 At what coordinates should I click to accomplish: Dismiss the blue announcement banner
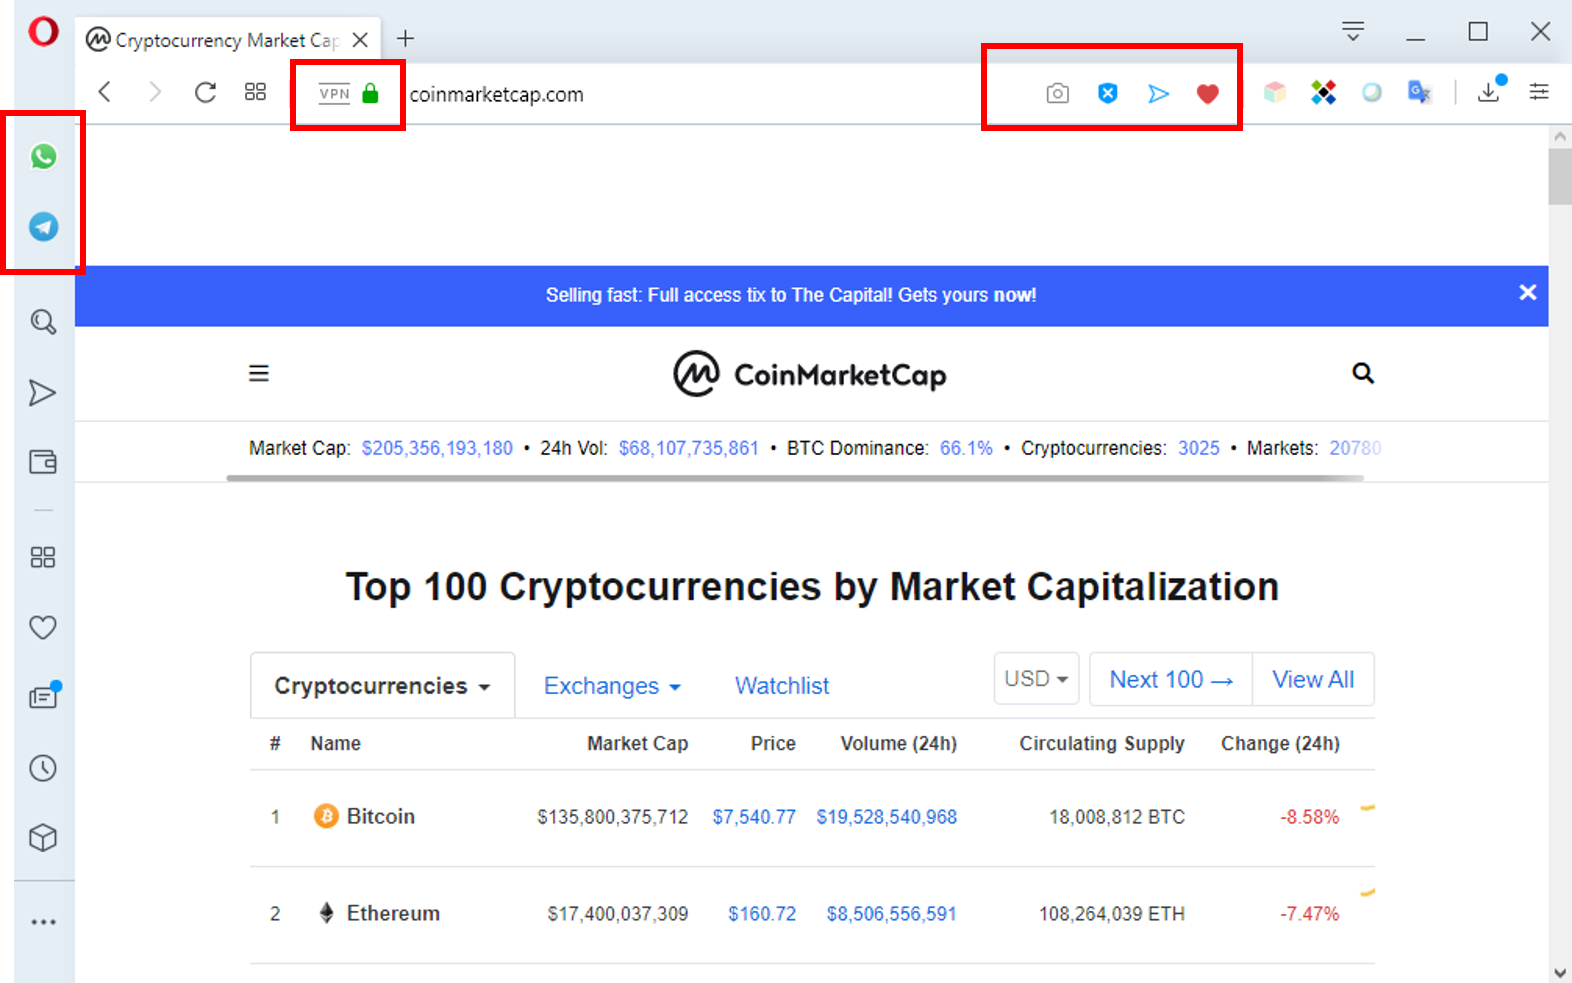coord(1528,293)
